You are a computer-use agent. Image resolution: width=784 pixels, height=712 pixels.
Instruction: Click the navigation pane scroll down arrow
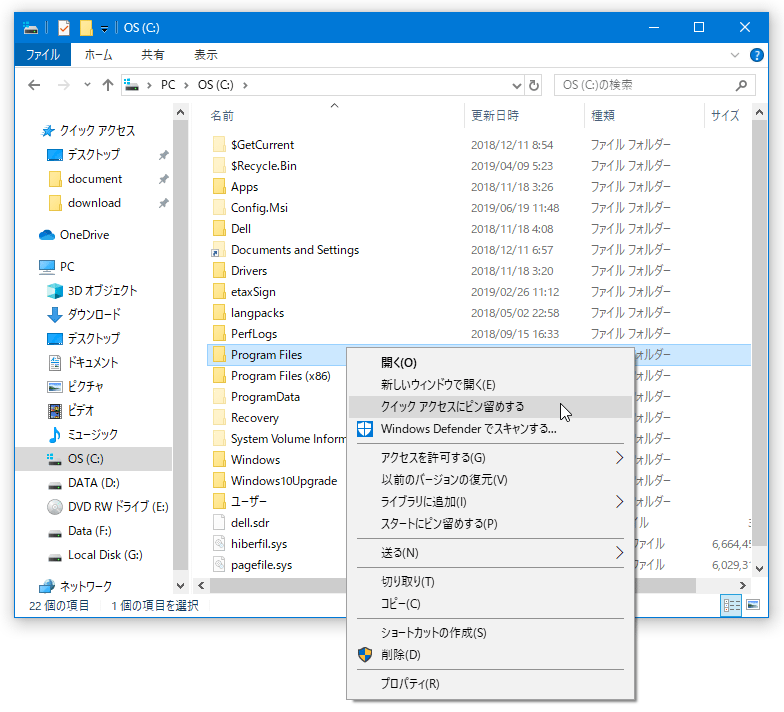[180, 586]
